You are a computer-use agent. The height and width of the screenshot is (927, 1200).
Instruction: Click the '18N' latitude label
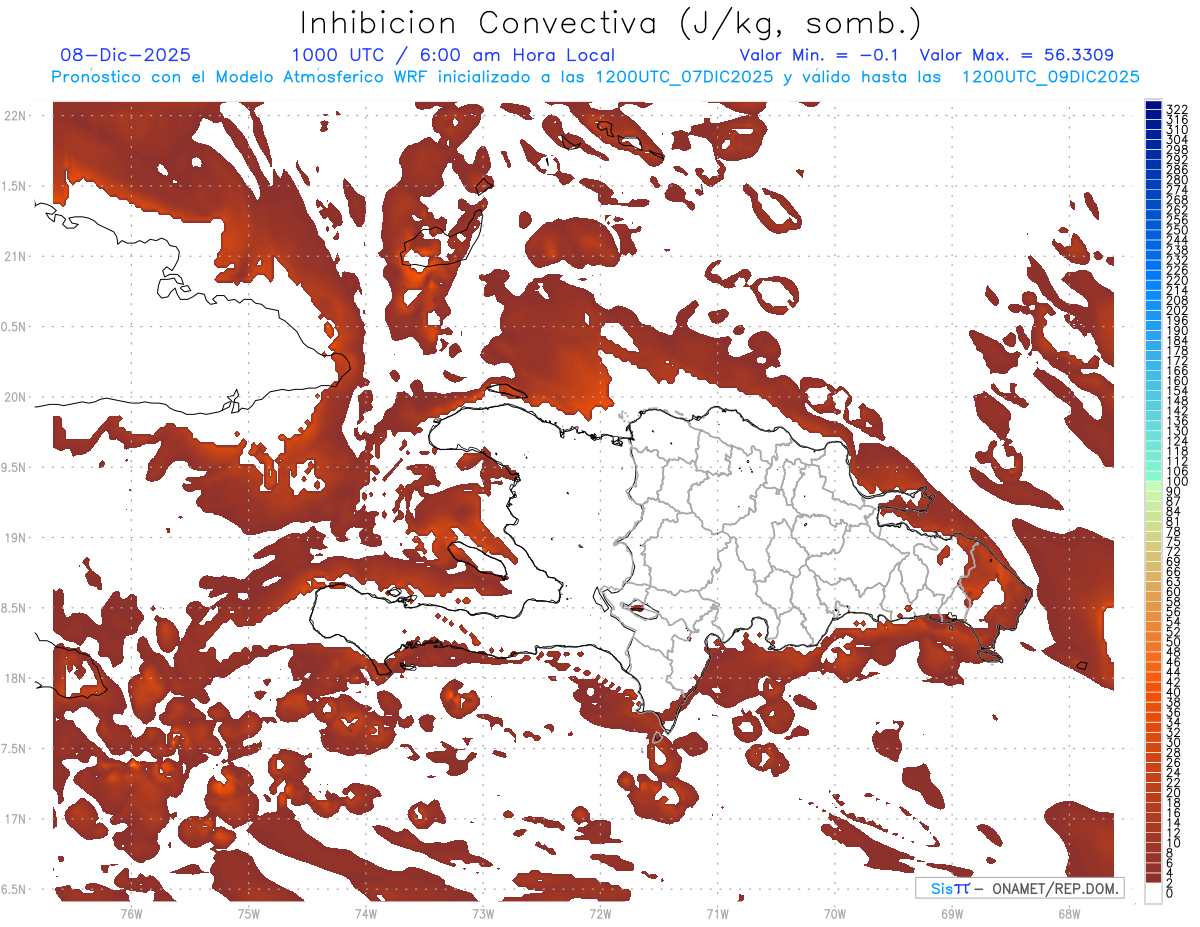click(15, 679)
